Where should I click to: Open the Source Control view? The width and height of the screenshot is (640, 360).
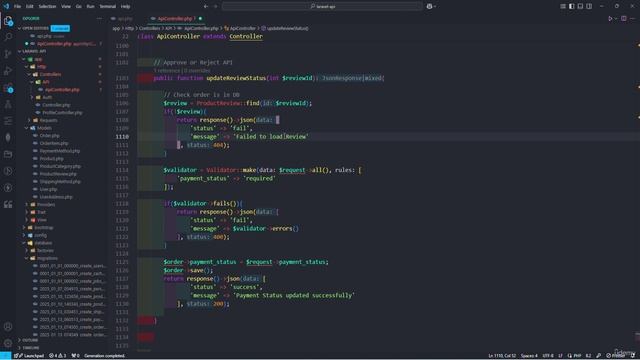click(8, 54)
